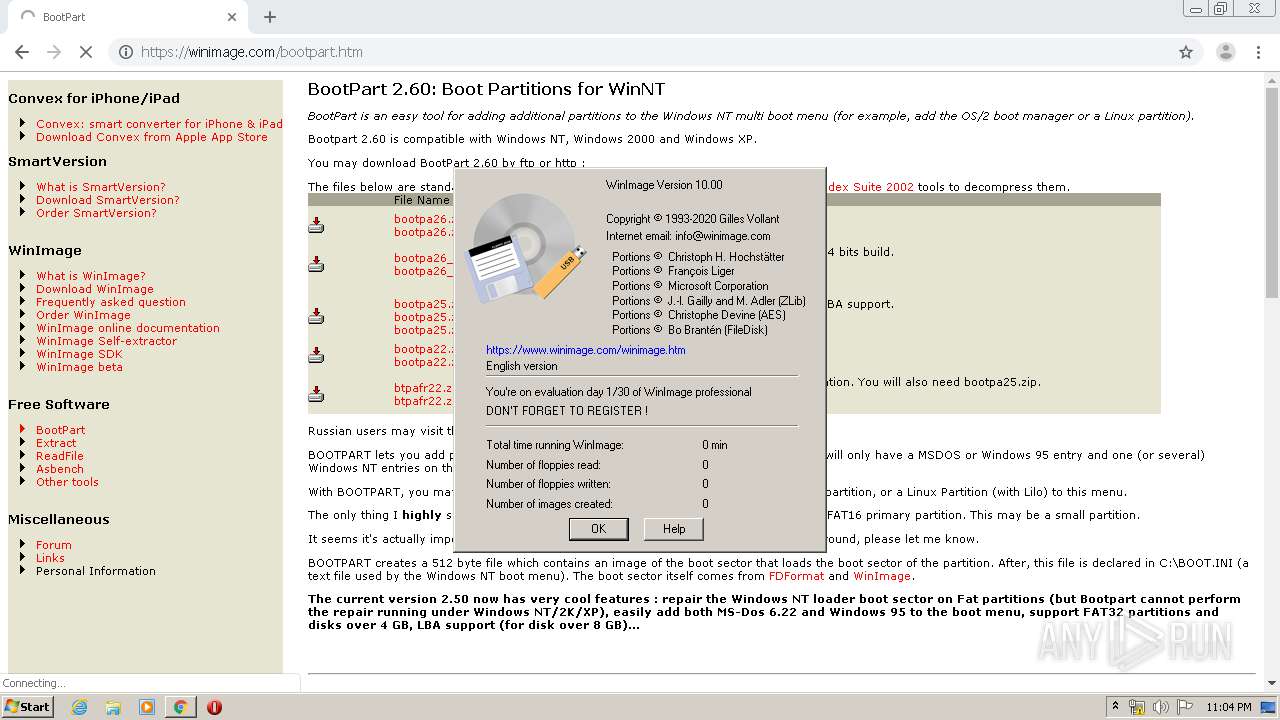Open network tray icon
Viewport: 1280px width, 720px height.
tap(1138, 707)
